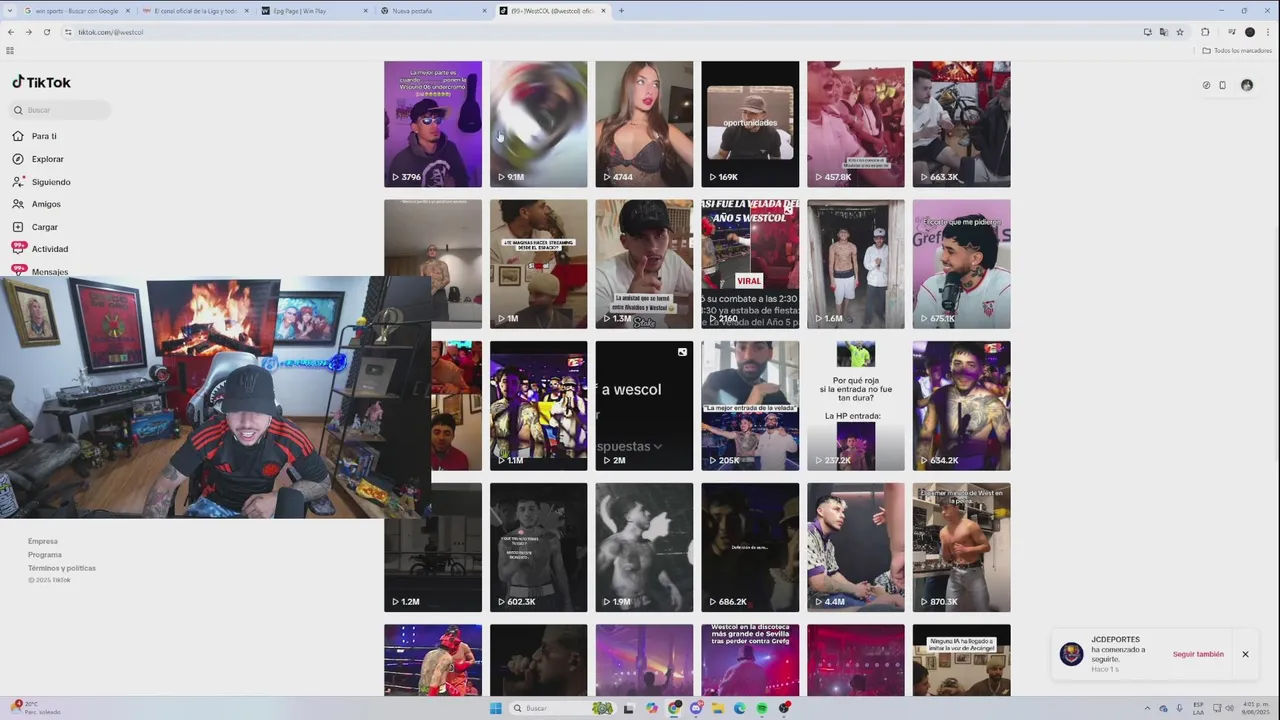Open the Windows Start menu
1280x720 pixels.
[495, 708]
